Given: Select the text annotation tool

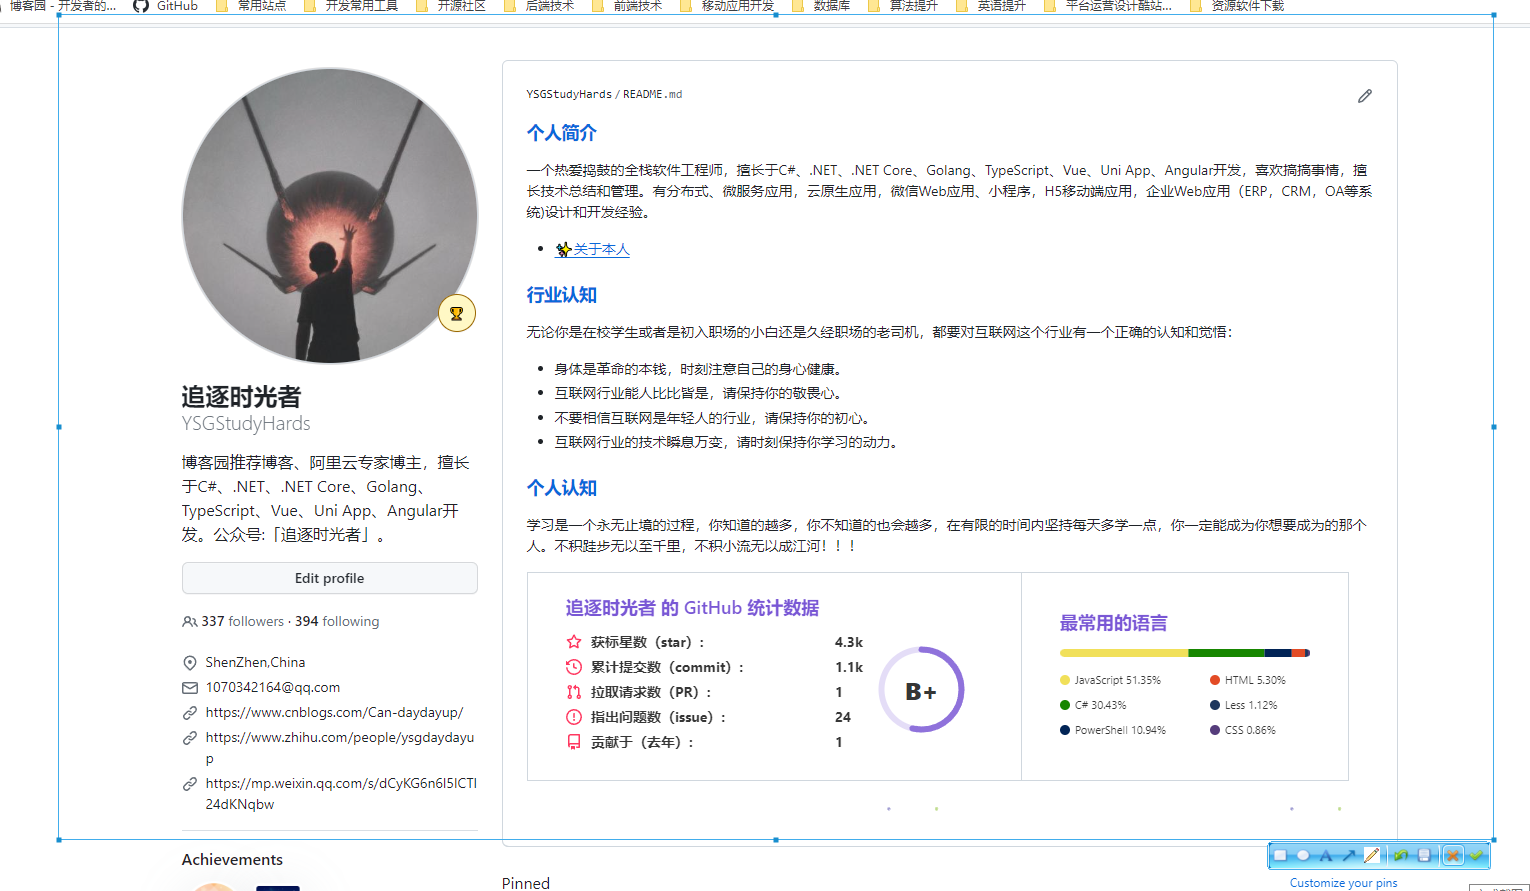Looking at the screenshot, I should pyautogui.click(x=1326, y=855).
